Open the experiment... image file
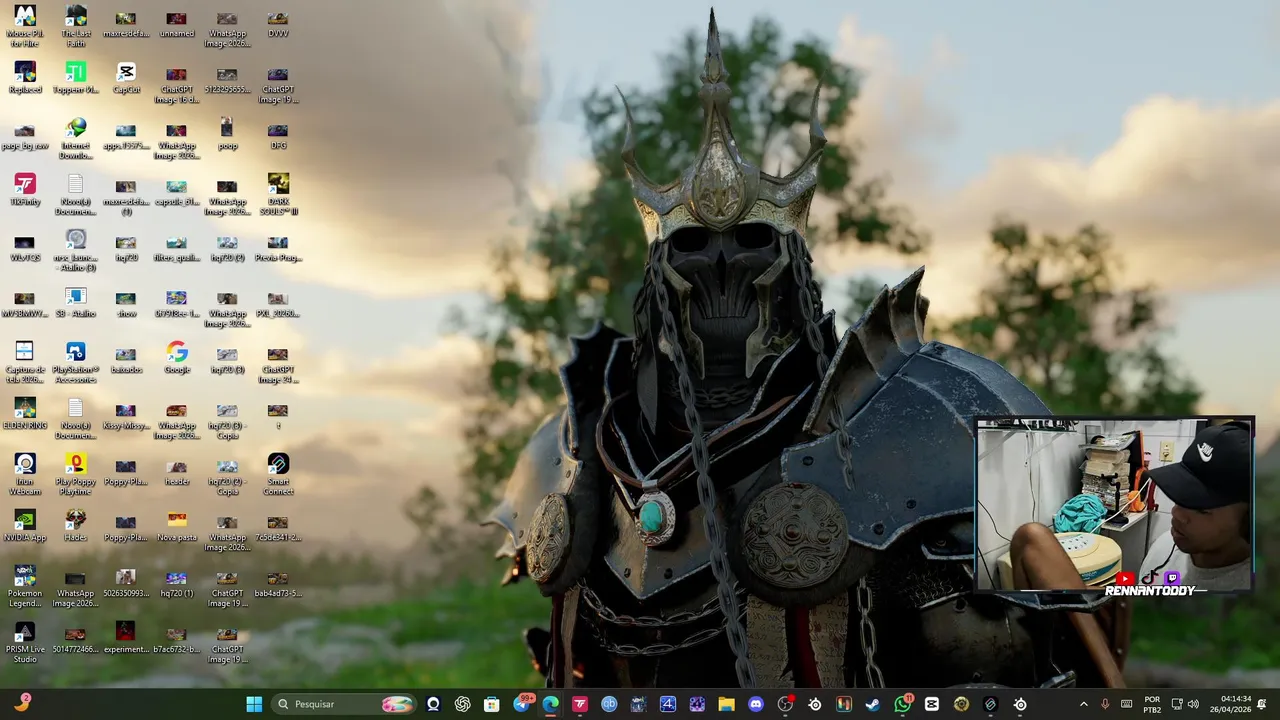 [x=126, y=638]
